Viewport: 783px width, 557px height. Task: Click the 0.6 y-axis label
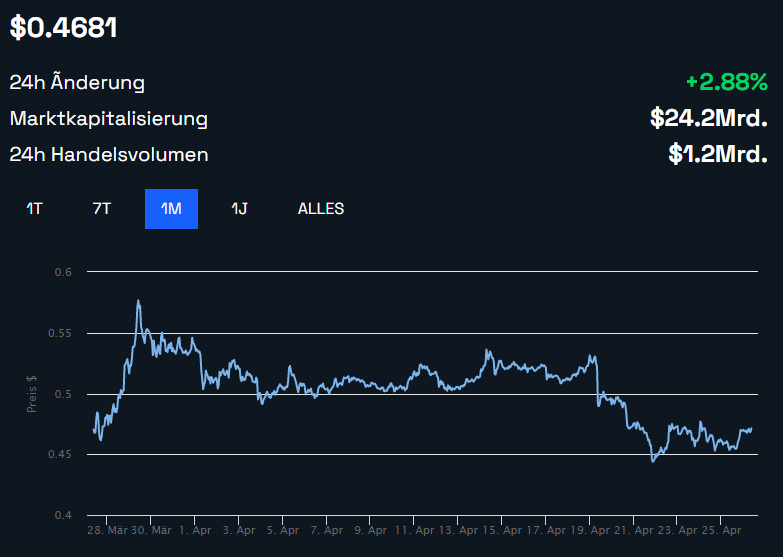(x=64, y=272)
